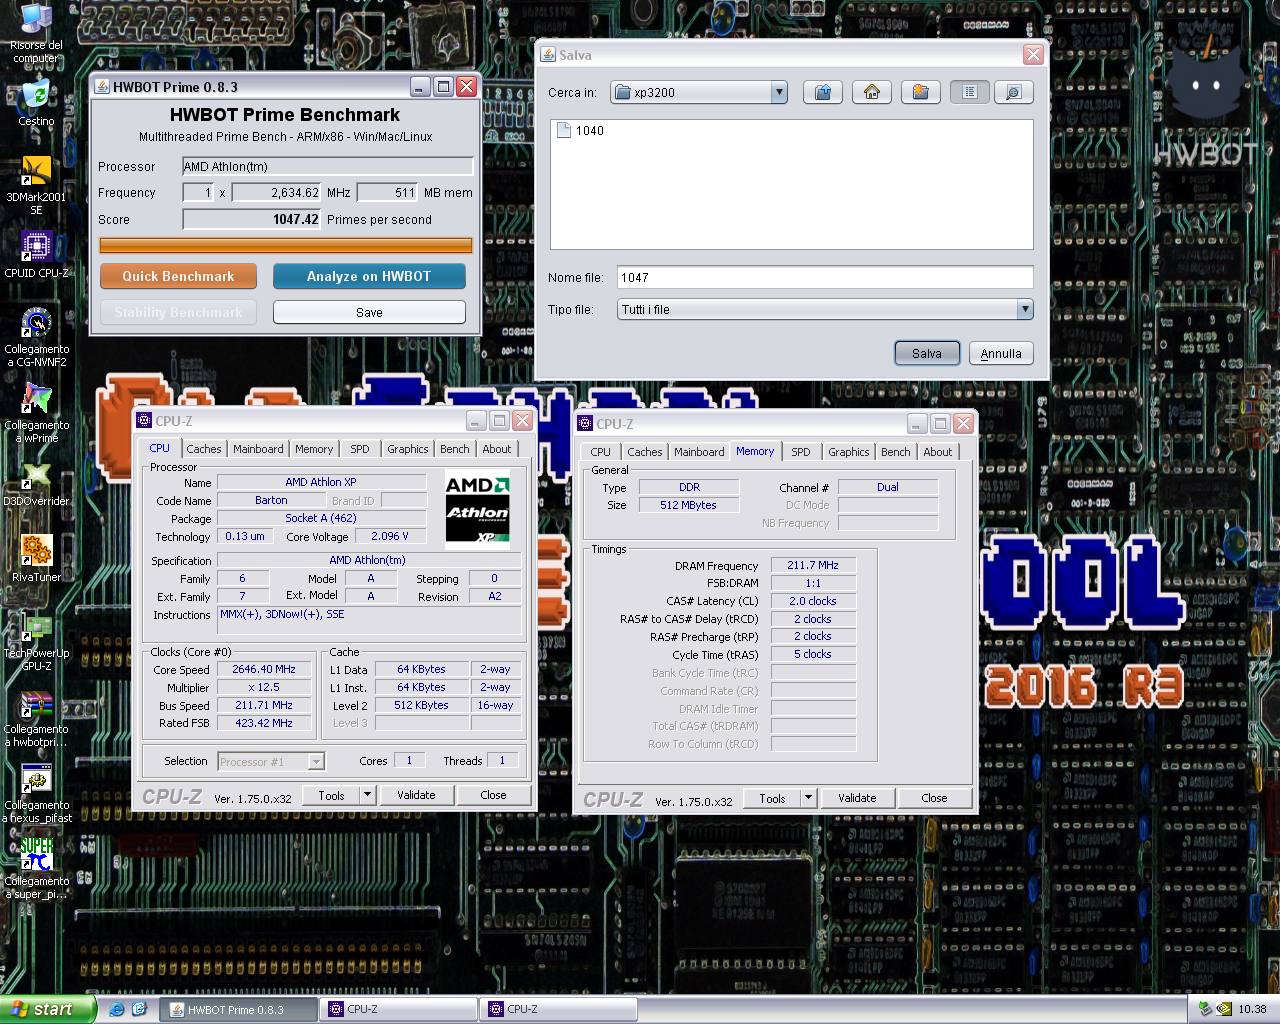Click the first system tray icon
Viewport: 1280px width, 1024px height.
pos(1205,1009)
